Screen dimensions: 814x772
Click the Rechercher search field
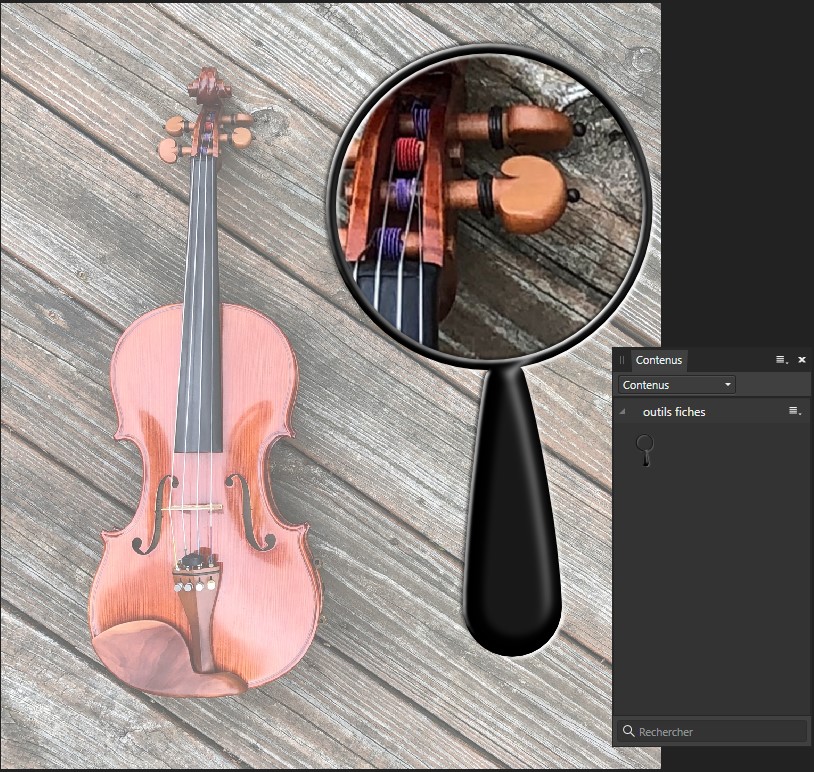[x=712, y=732]
